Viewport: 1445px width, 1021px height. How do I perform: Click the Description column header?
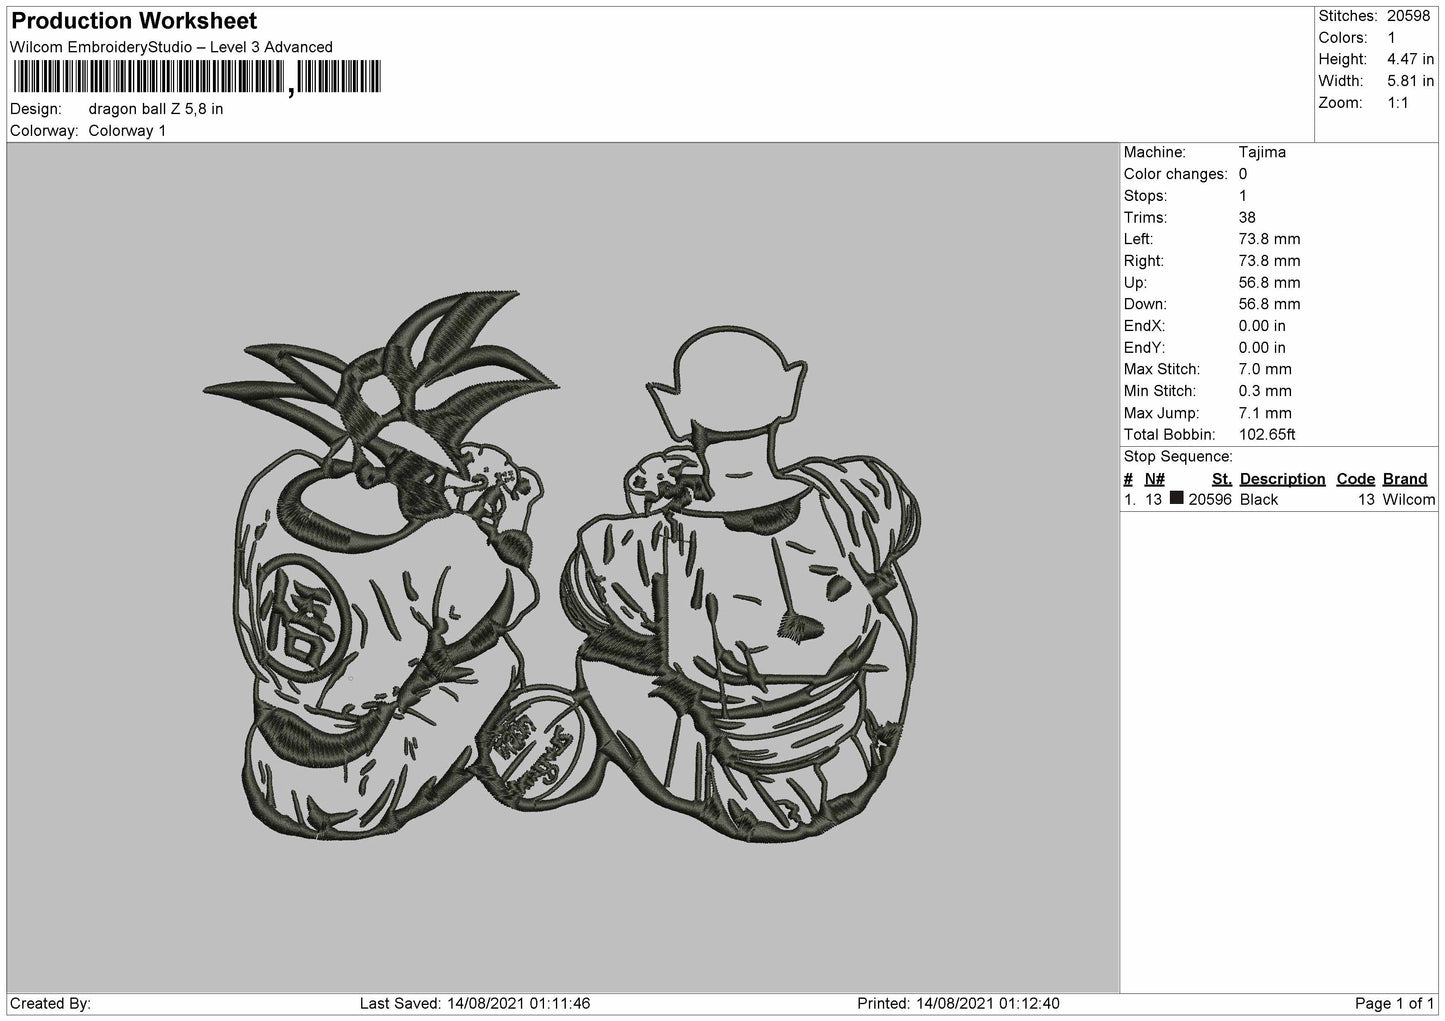click(1282, 479)
